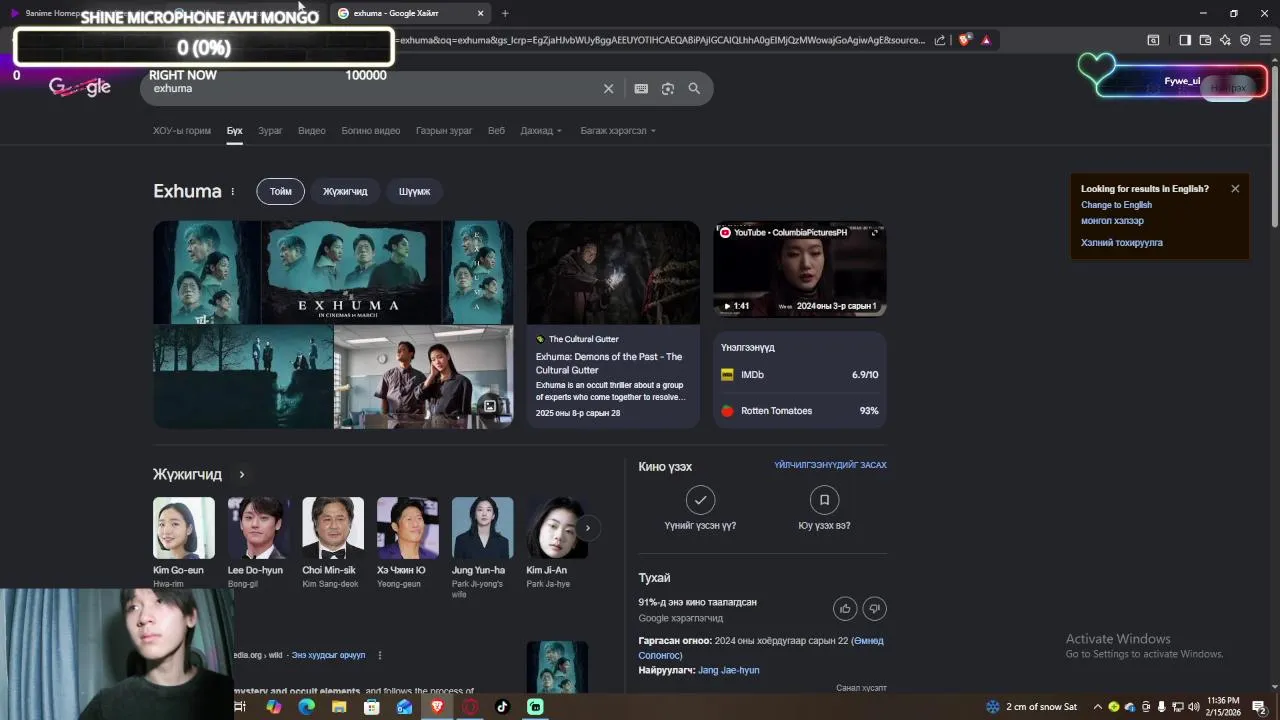The width and height of the screenshot is (1280, 720).
Task: Open Leo AI sparkle icon in toolbar
Action: point(1225,40)
